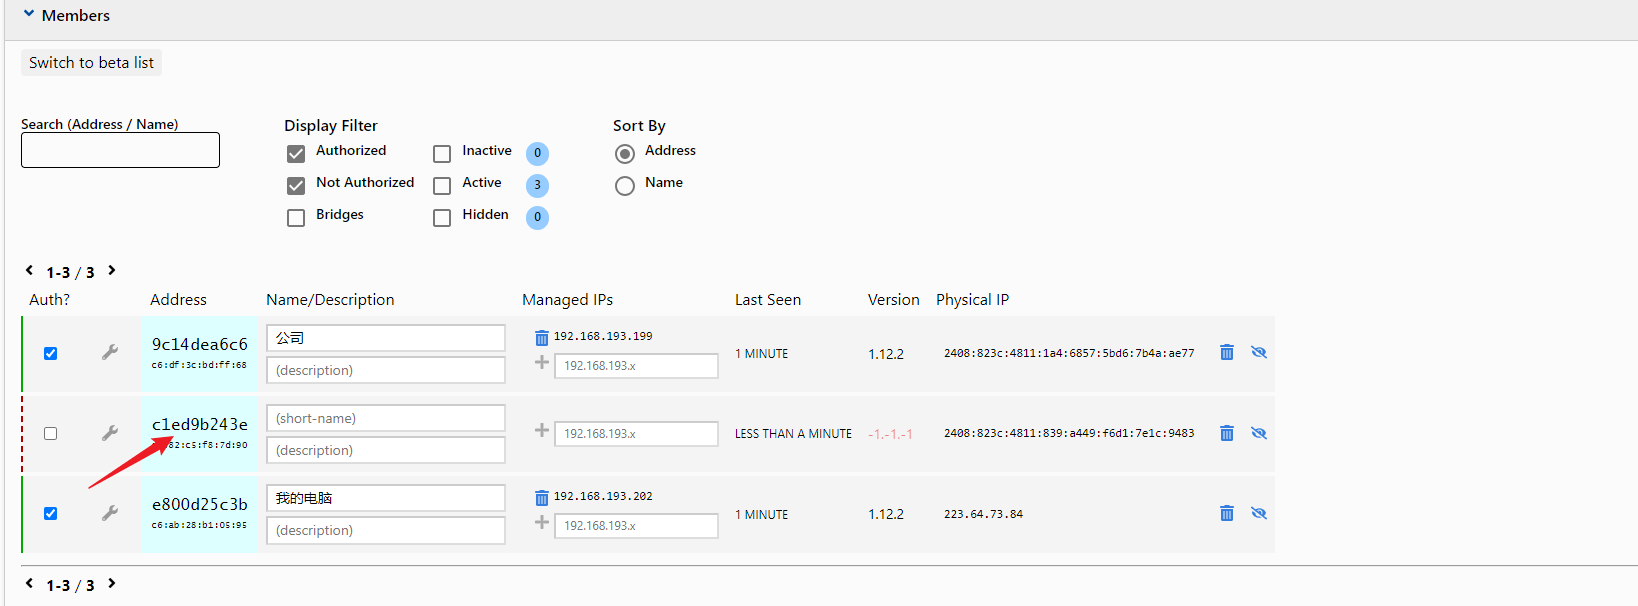1638x606 pixels.
Task: Uncheck the Not Authorized display filter
Action: point(296,186)
